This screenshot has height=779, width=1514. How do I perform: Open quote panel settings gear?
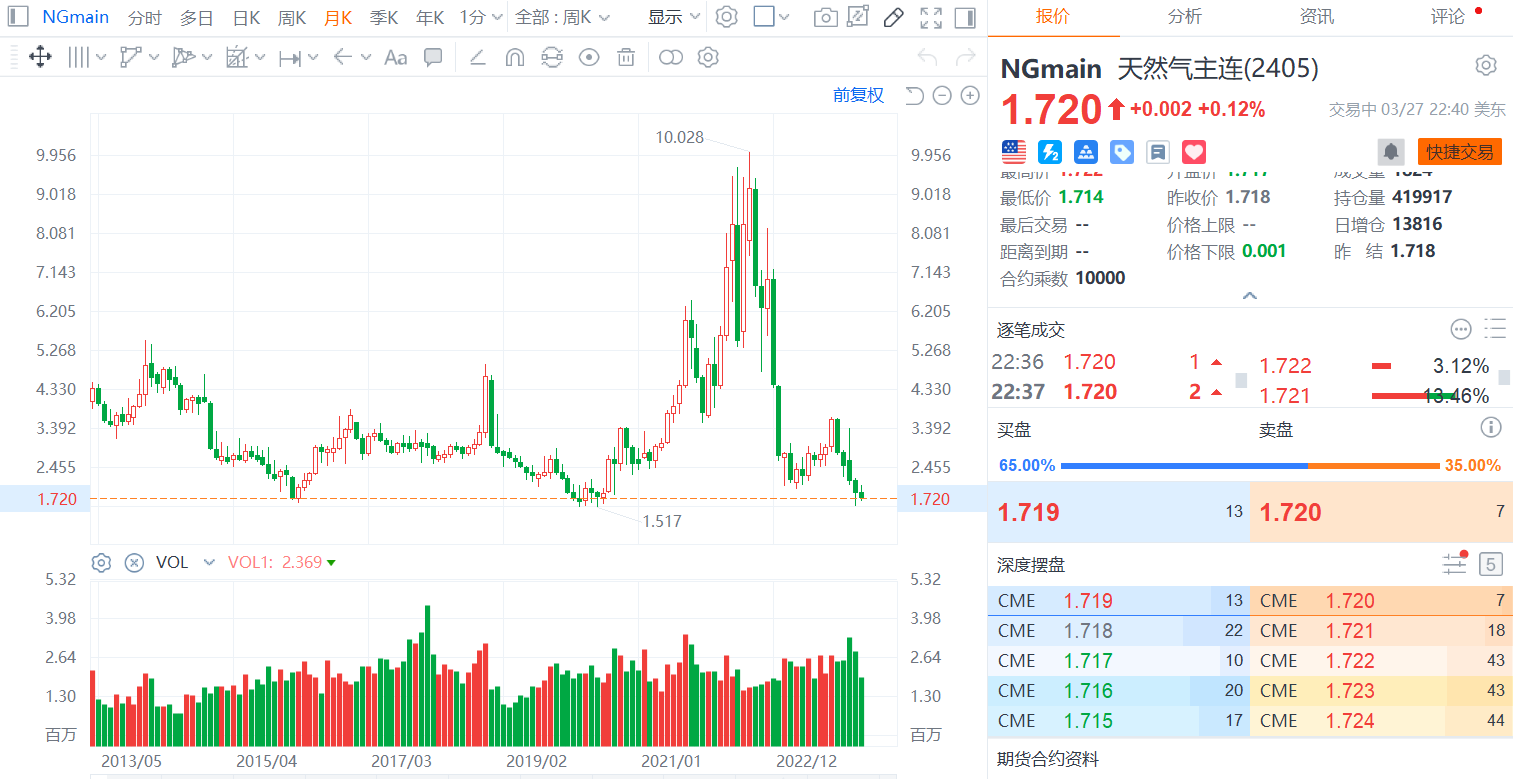point(1486,66)
